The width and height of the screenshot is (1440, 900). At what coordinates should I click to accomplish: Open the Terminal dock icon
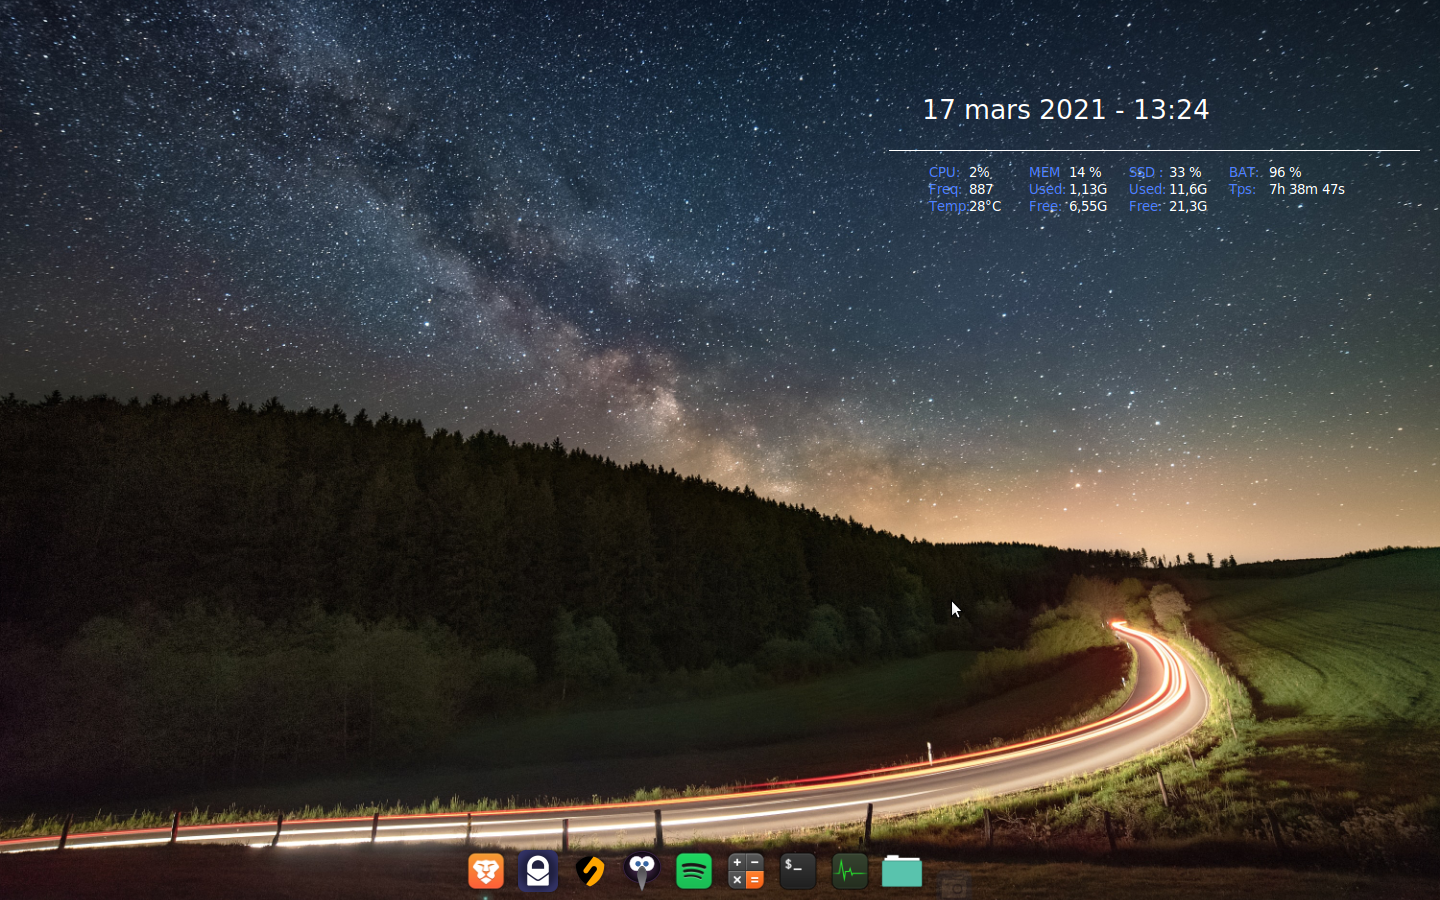(798, 871)
